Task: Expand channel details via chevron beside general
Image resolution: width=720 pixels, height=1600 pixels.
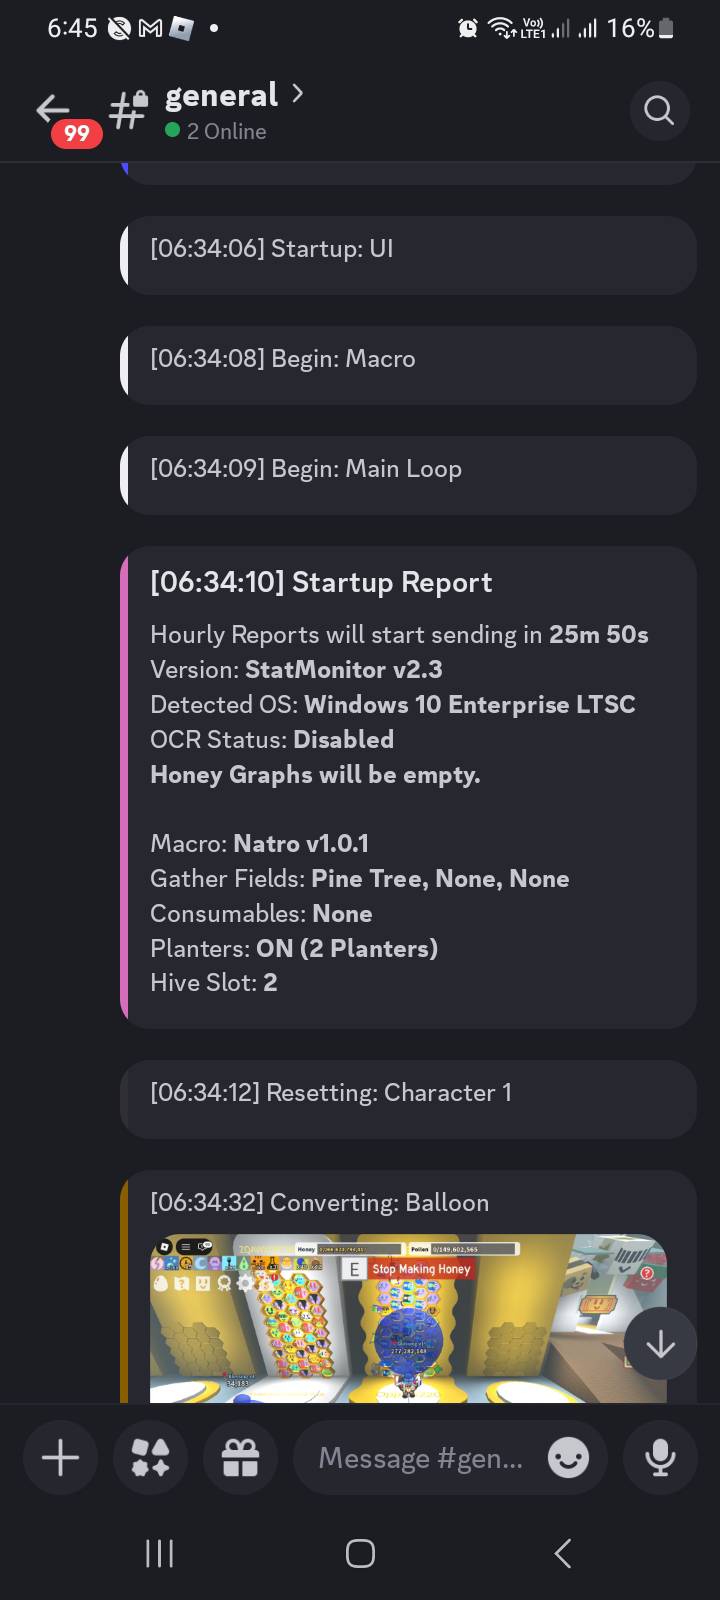Action: tap(297, 93)
